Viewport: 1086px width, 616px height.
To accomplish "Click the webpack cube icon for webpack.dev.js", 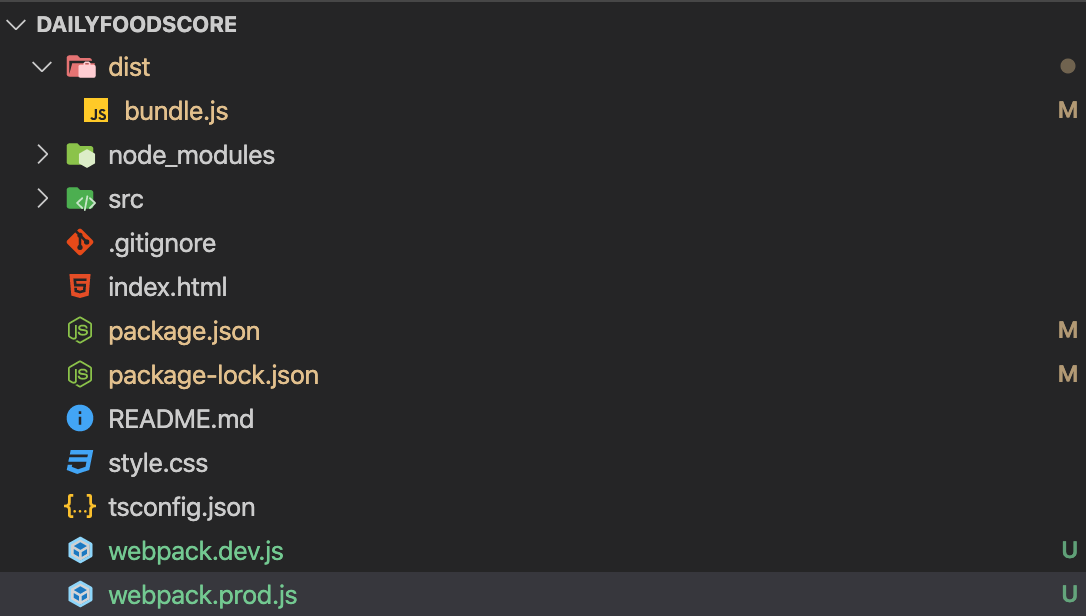I will coord(80,550).
